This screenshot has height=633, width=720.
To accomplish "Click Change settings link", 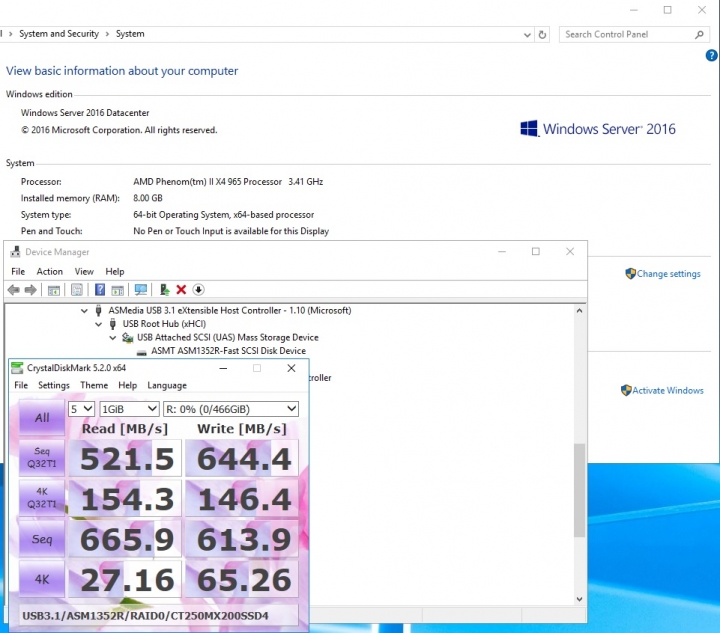I will [x=668, y=274].
